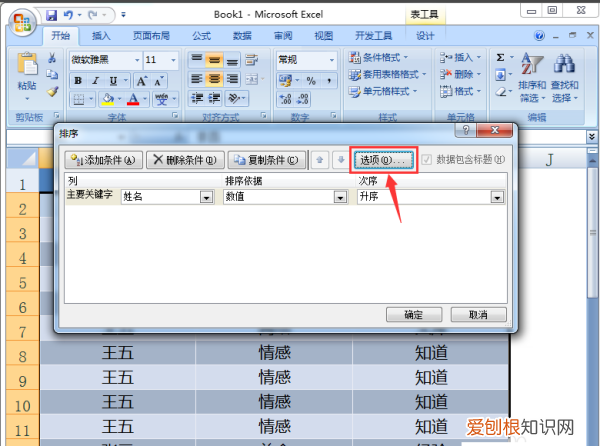The width and height of the screenshot is (600, 446).
Task: Apply accounting number format
Action: [285, 80]
